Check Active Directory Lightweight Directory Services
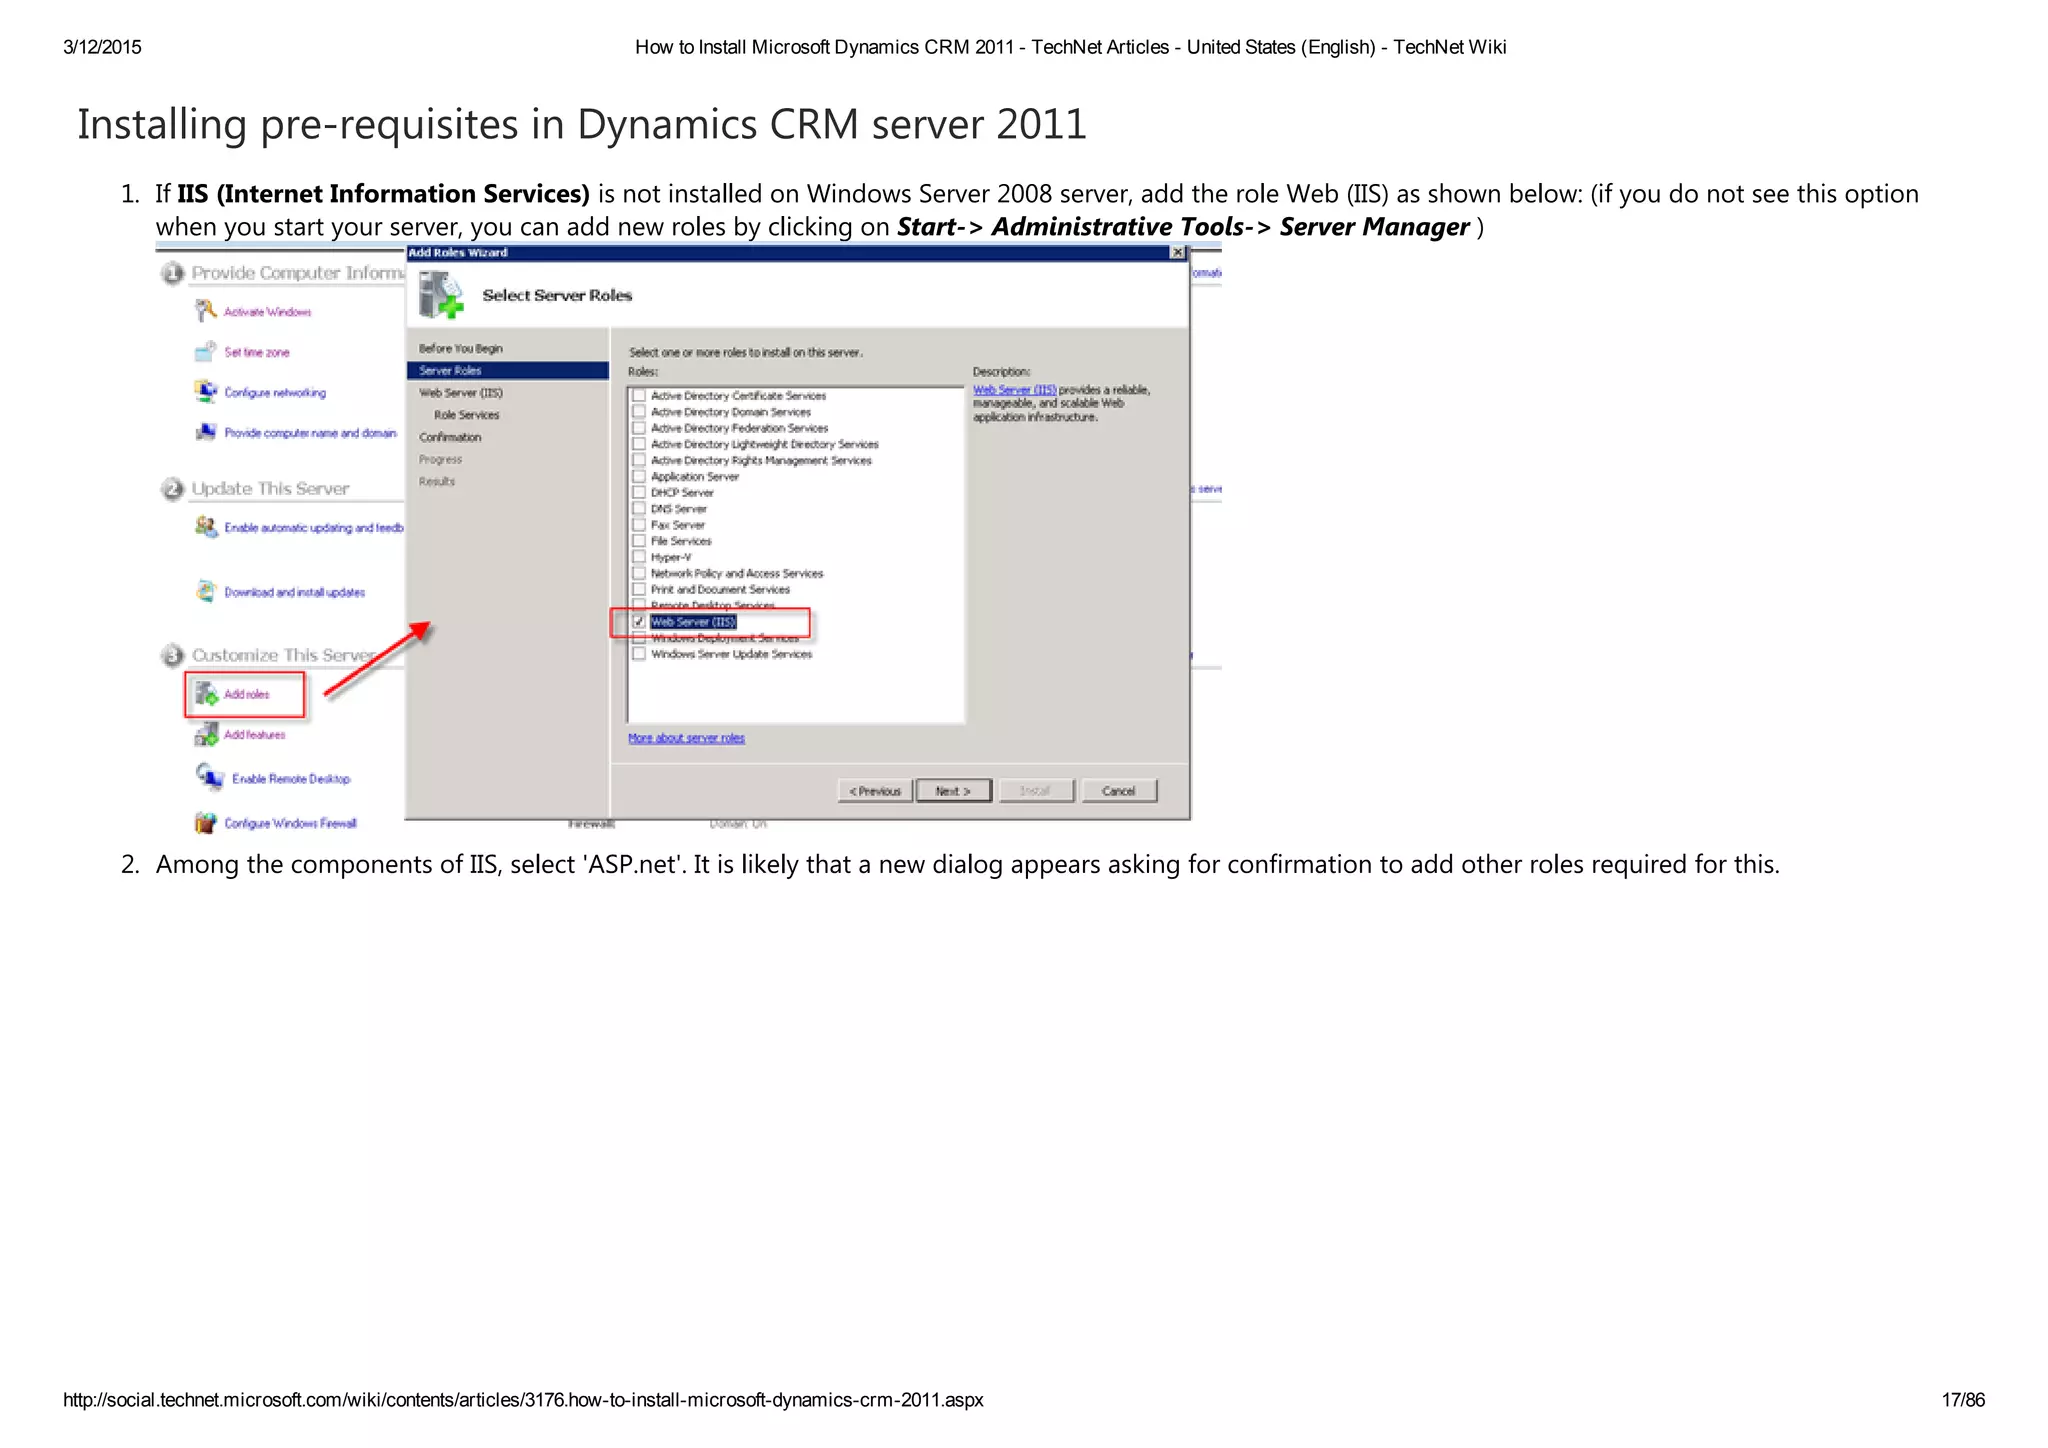Image resolution: width=2048 pixels, height=1448 pixels. [639, 444]
